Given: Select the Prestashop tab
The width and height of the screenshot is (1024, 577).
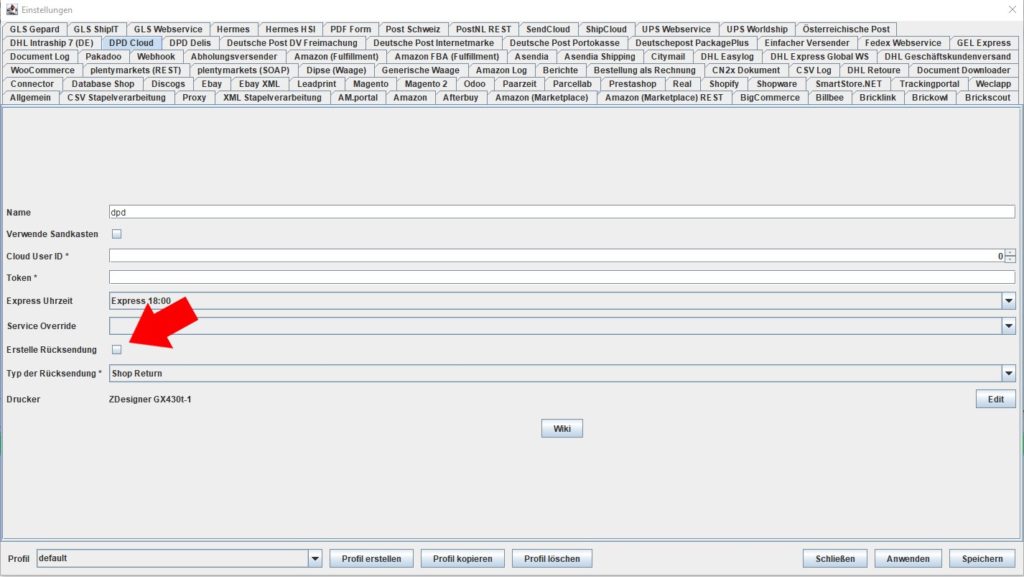Looking at the screenshot, I should [632, 84].
